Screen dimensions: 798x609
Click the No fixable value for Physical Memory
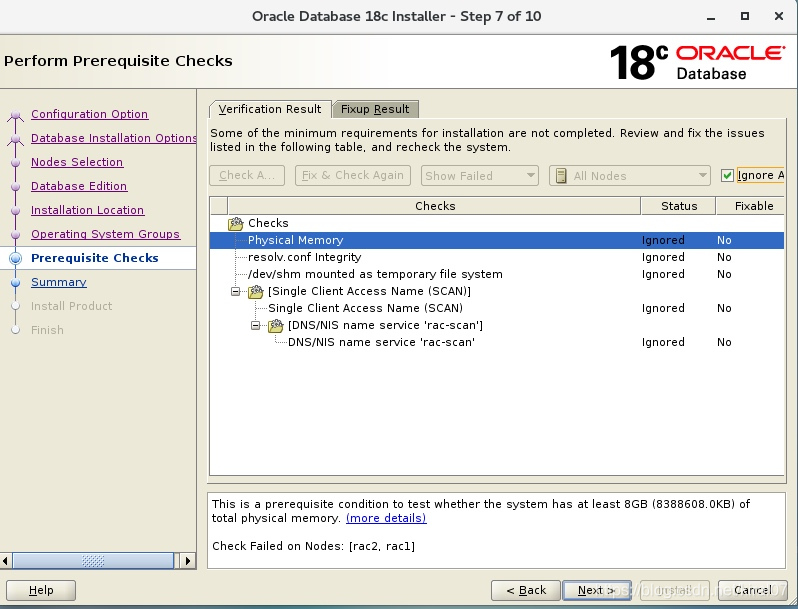point(724,240)
